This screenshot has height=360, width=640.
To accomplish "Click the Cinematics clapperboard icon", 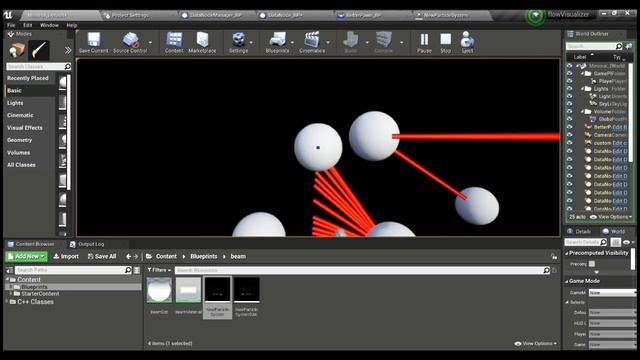I will (312, 40).
